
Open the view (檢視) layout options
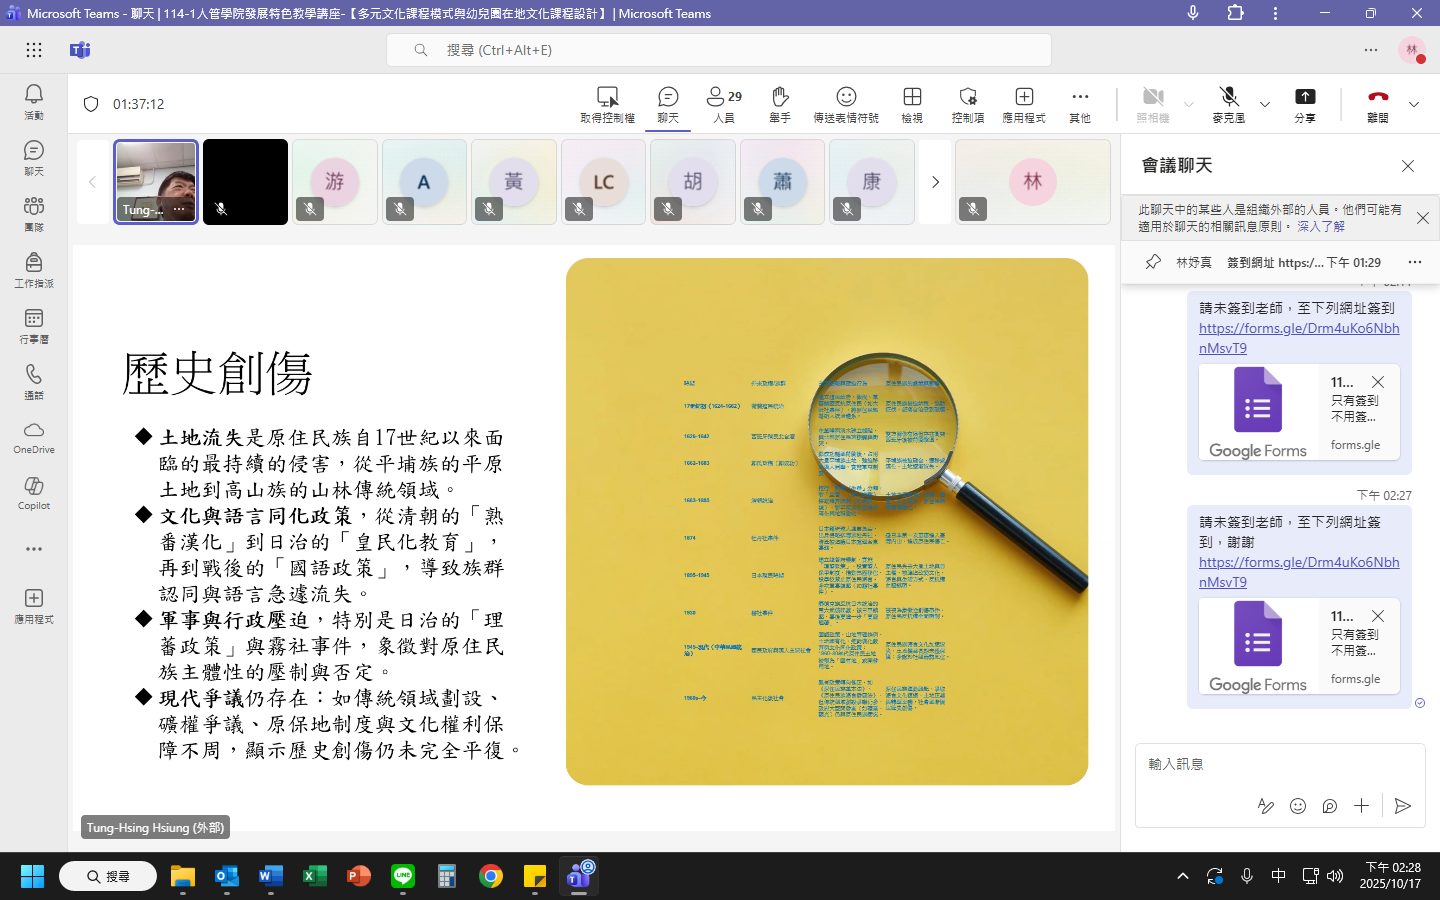pyautogui.click(x=912, y=103)
